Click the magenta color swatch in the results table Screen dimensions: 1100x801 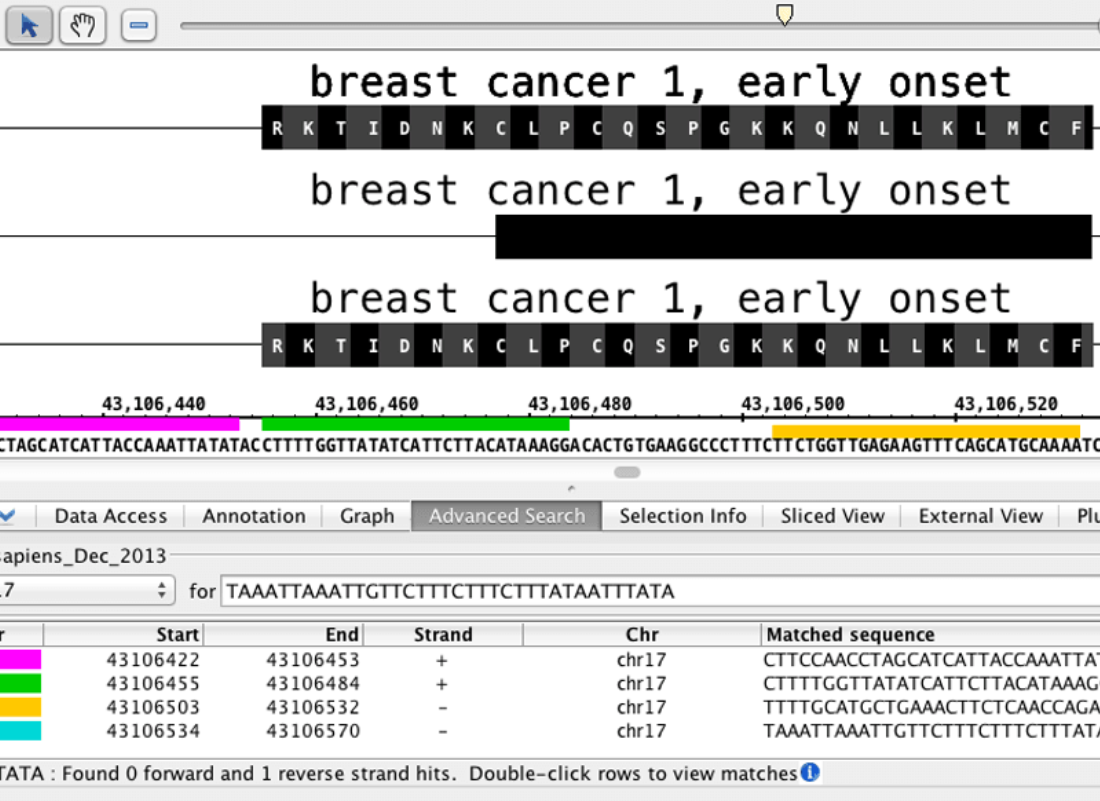(x=20, y=659)
